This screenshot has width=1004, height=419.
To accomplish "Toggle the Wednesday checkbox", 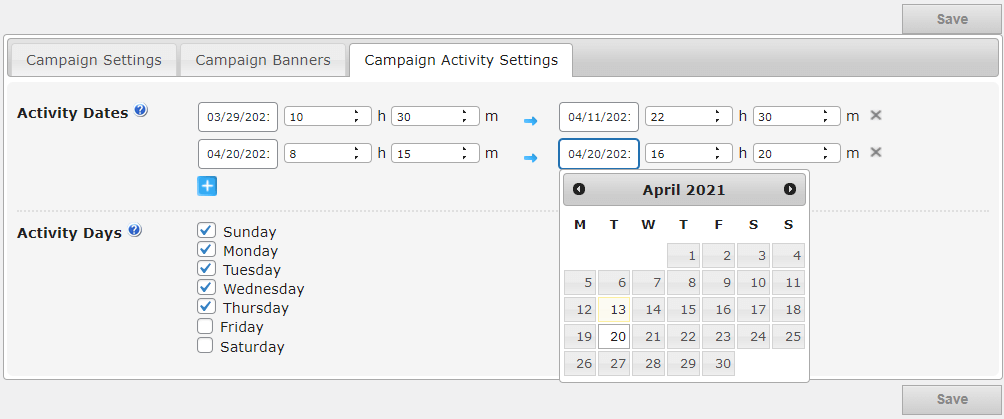I will [207, 288].
